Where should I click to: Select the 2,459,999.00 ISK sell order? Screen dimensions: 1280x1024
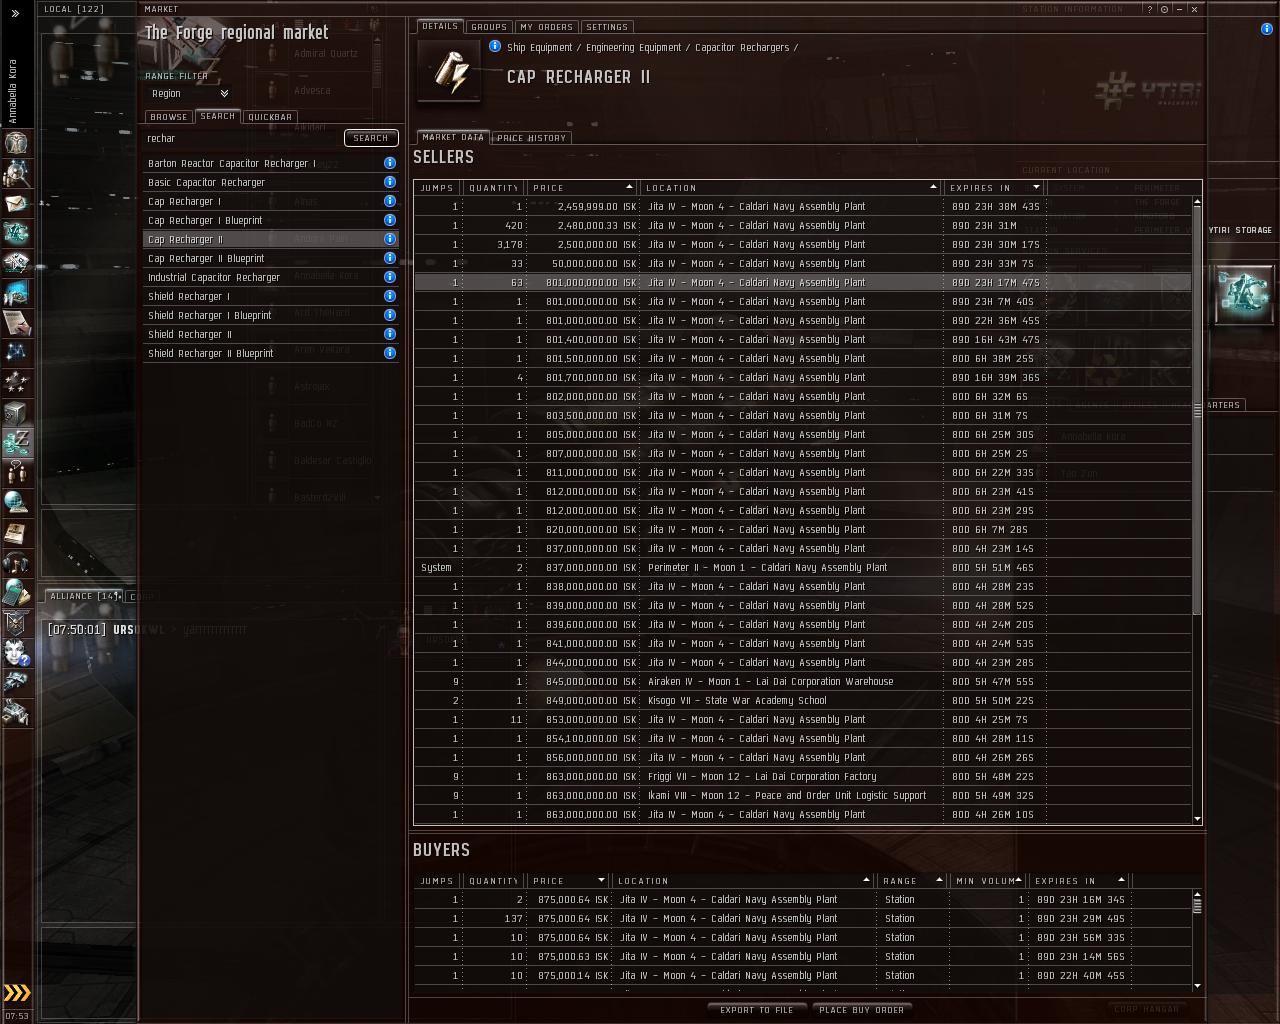pos(803,206)
